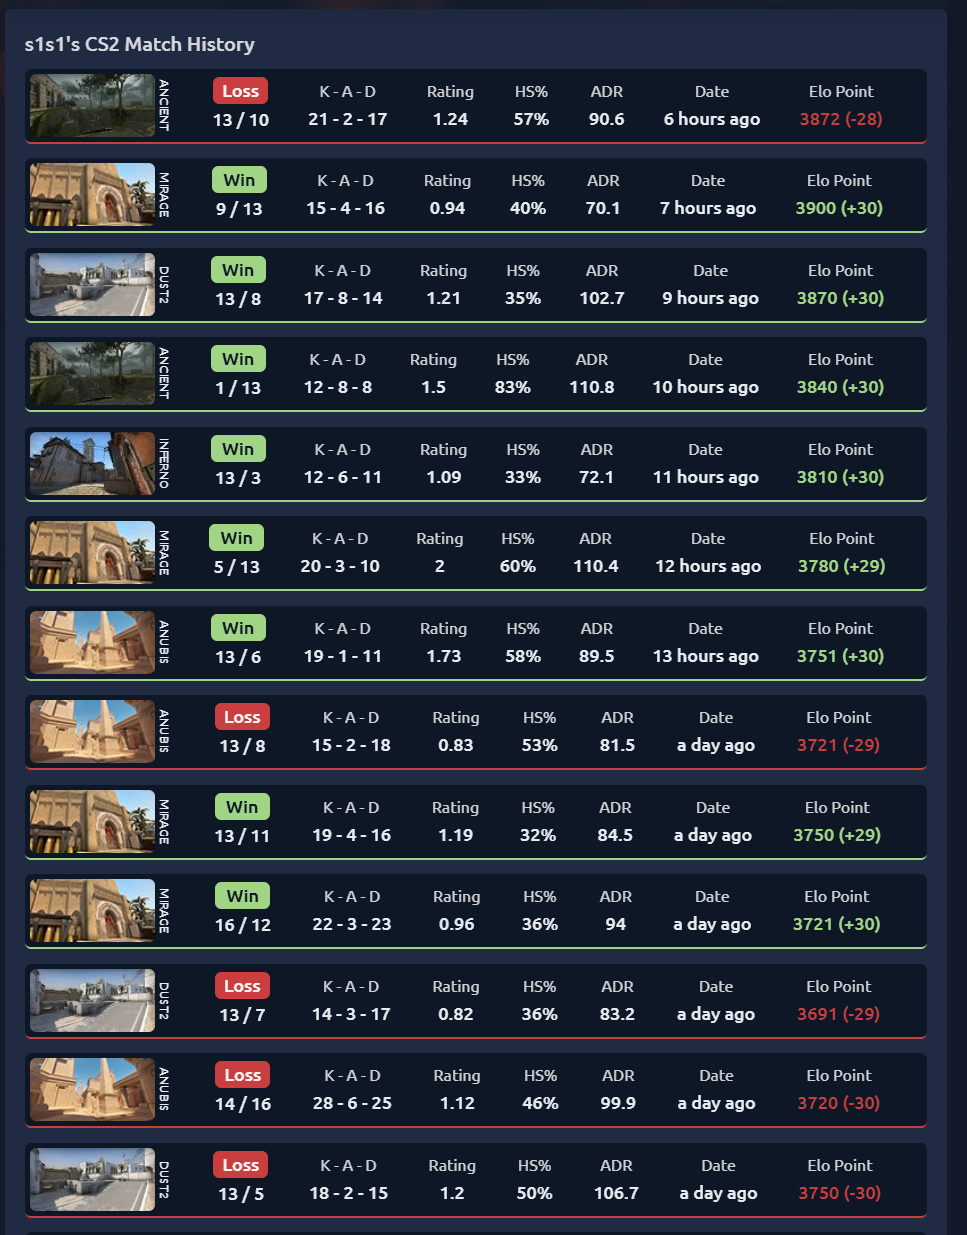The image size is (967, 1235).
Task: Select the HS% value 60%
Action: (x=517, y=566)
